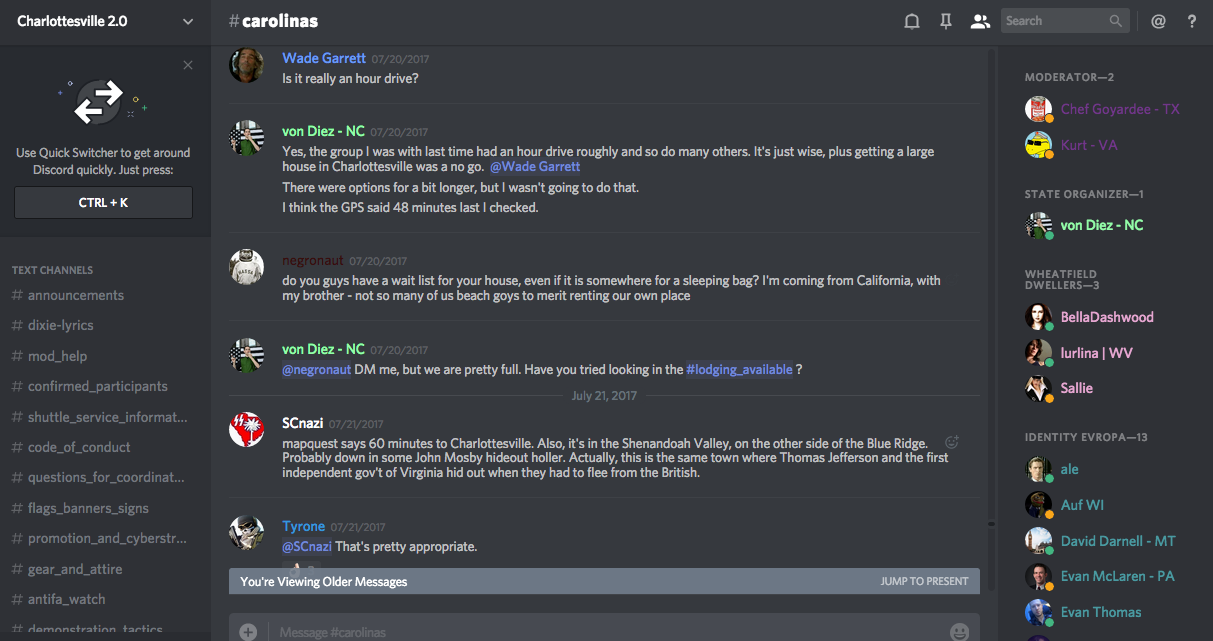Switch to the announcements channel
The height and width of the screenshot is (641, 1213).
tap(76, 295)
